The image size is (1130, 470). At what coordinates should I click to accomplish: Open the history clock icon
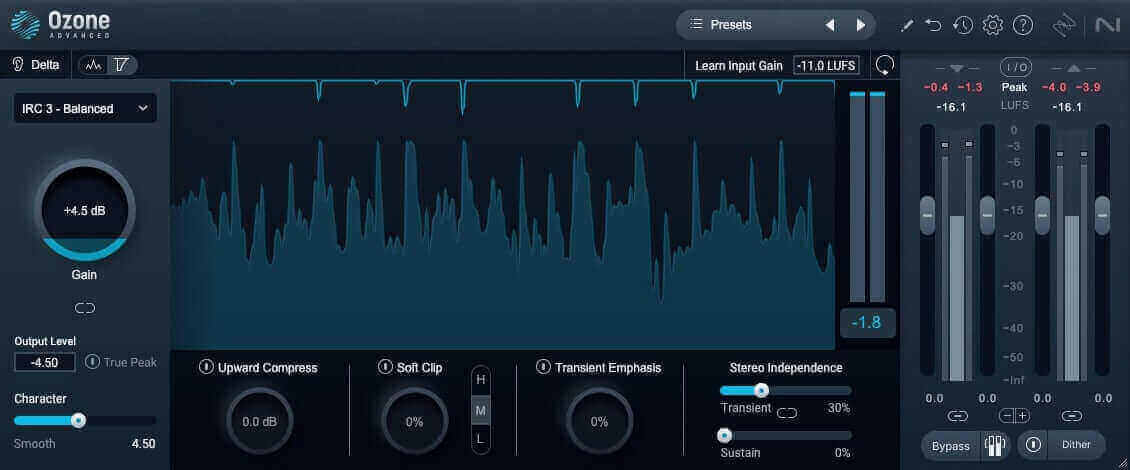(x=962, y=26)
